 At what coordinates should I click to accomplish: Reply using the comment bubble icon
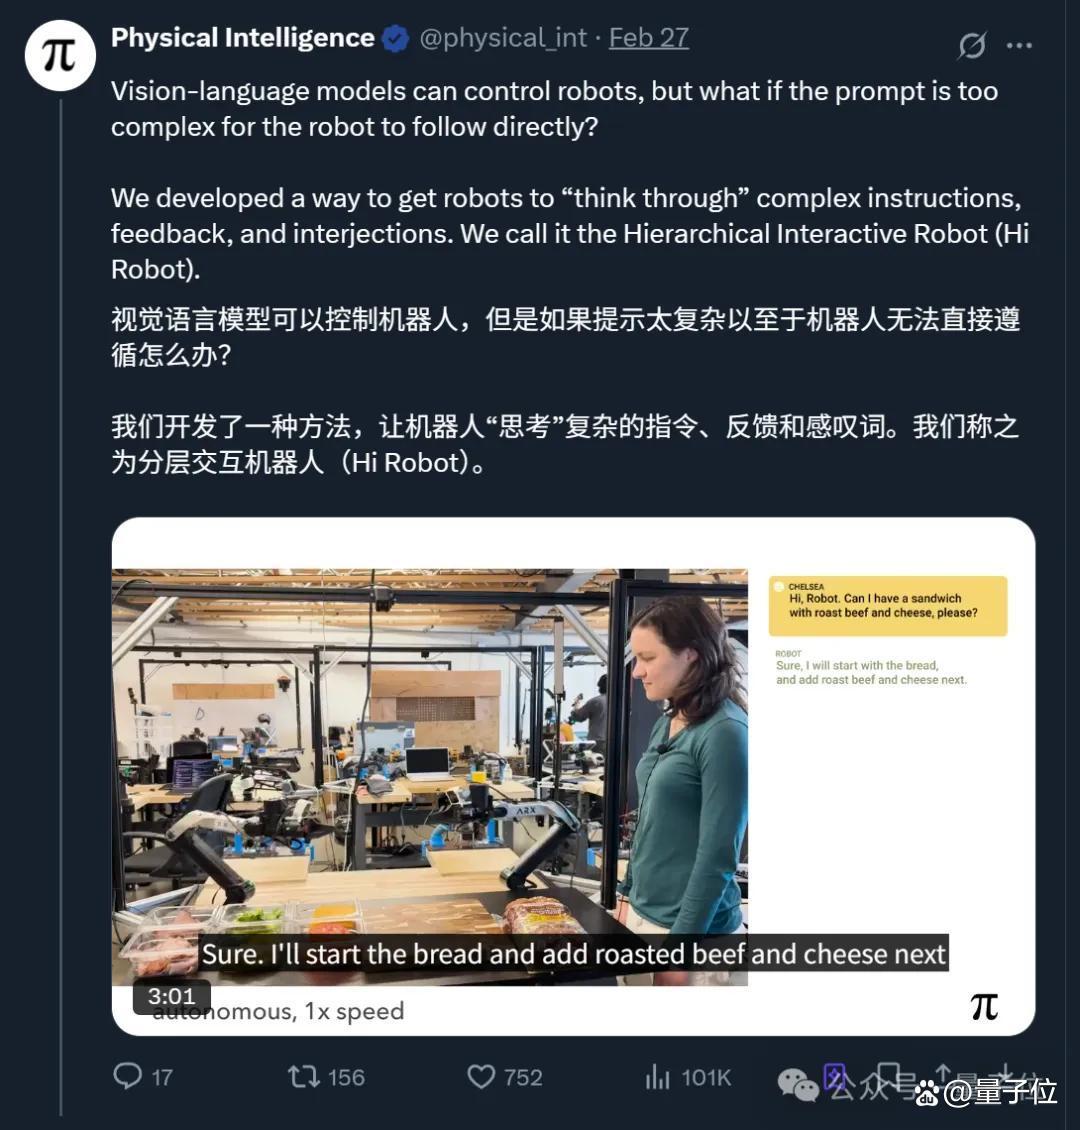coord(128,1076)
